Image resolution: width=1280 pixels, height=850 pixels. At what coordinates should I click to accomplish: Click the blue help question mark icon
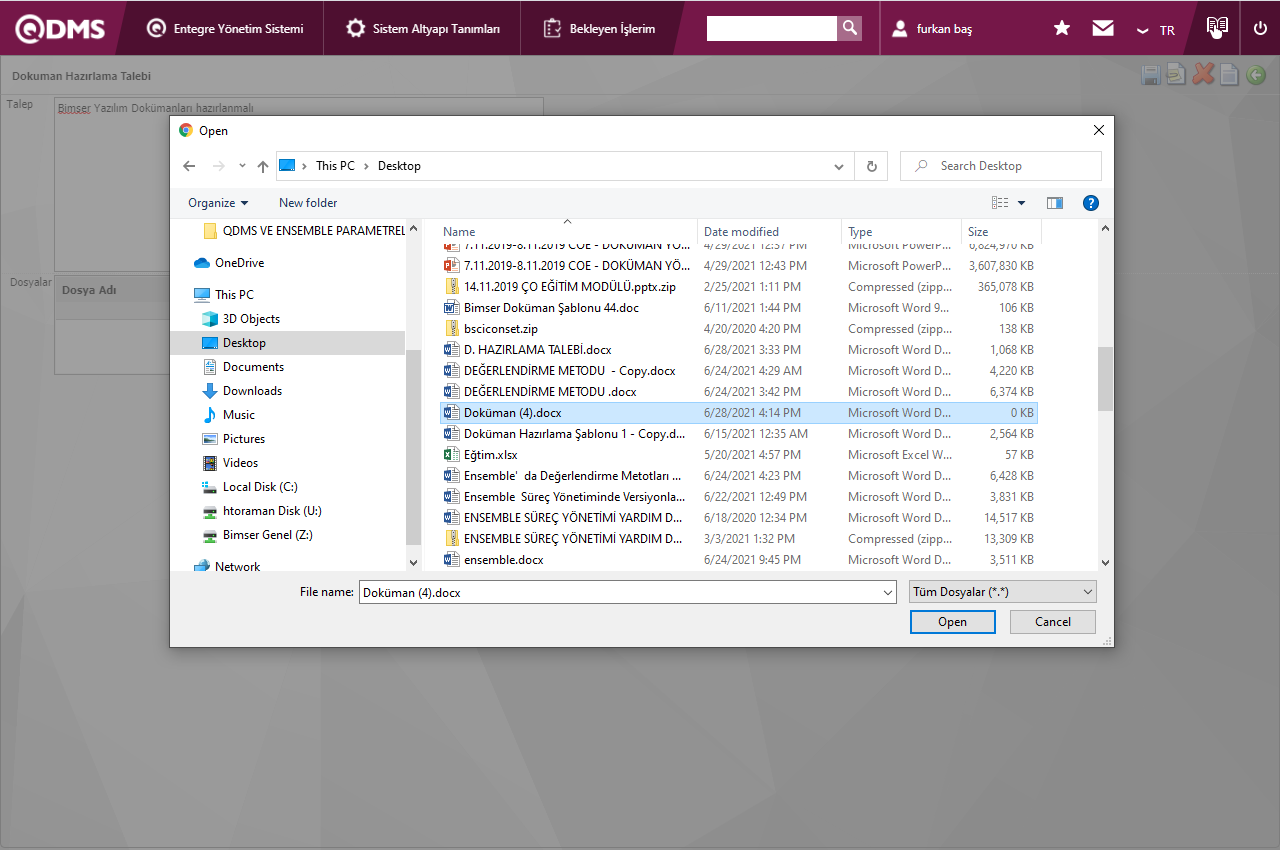click(1091, 203)
